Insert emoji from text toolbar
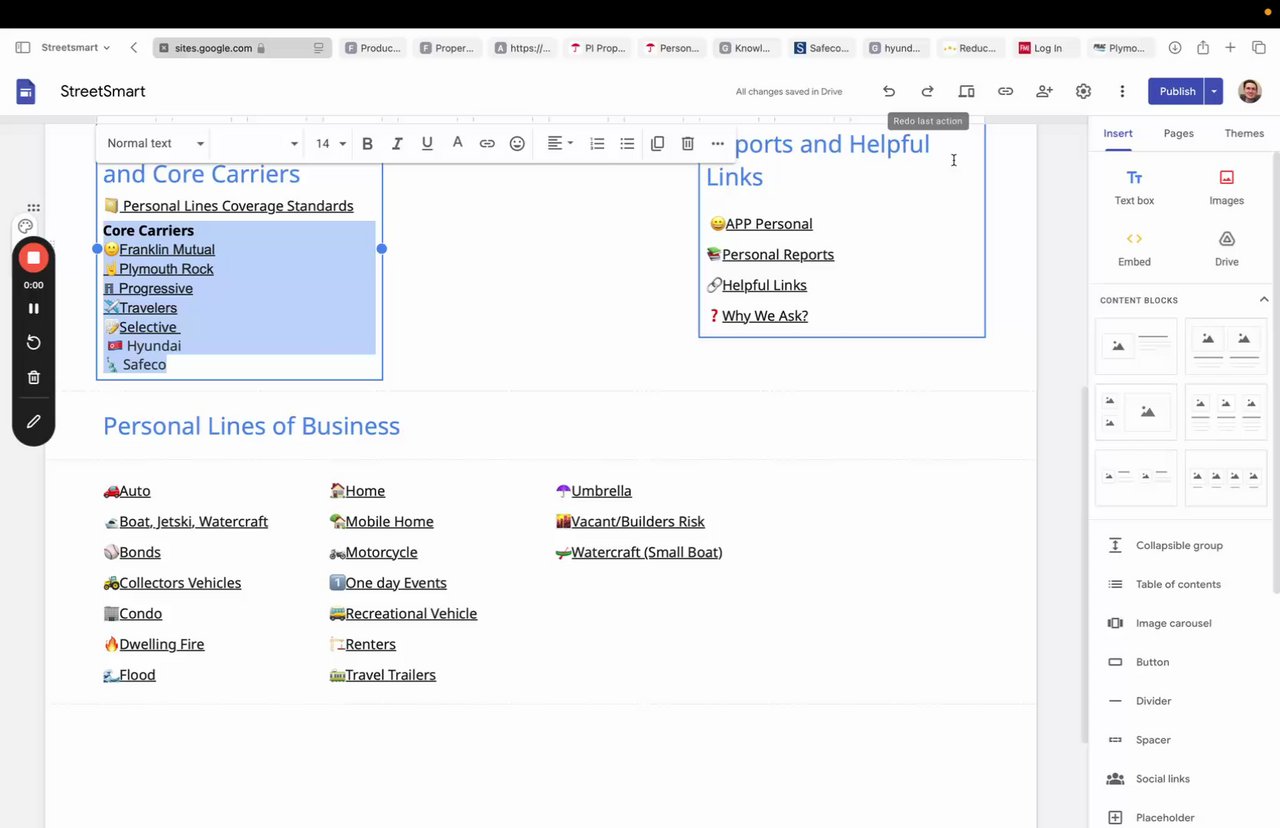Screen dimensions: 1280x828 click(517, 144)
